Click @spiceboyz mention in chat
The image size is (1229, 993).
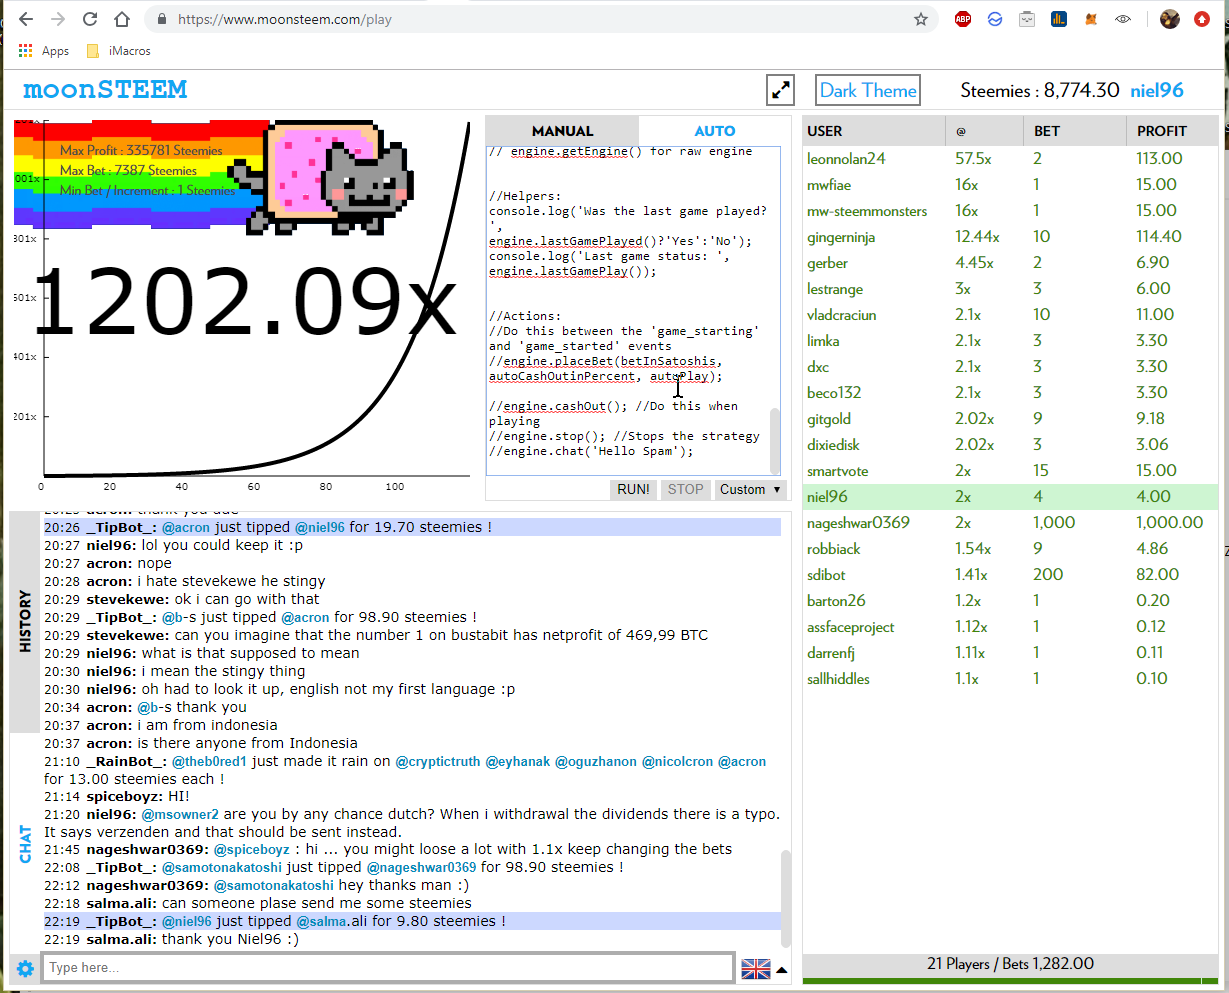[250, 849]
